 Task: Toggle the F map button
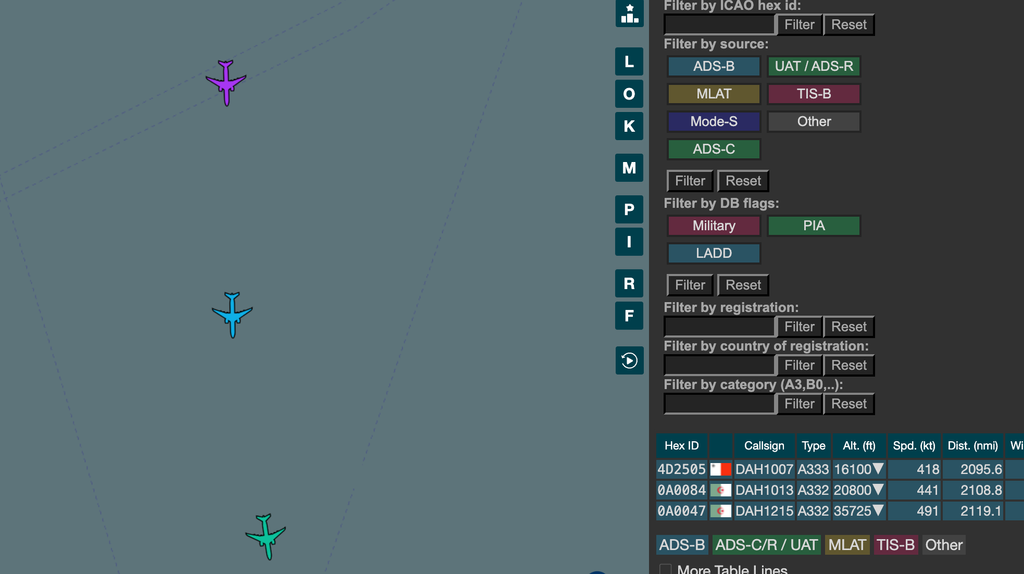[x=629, y=316]
